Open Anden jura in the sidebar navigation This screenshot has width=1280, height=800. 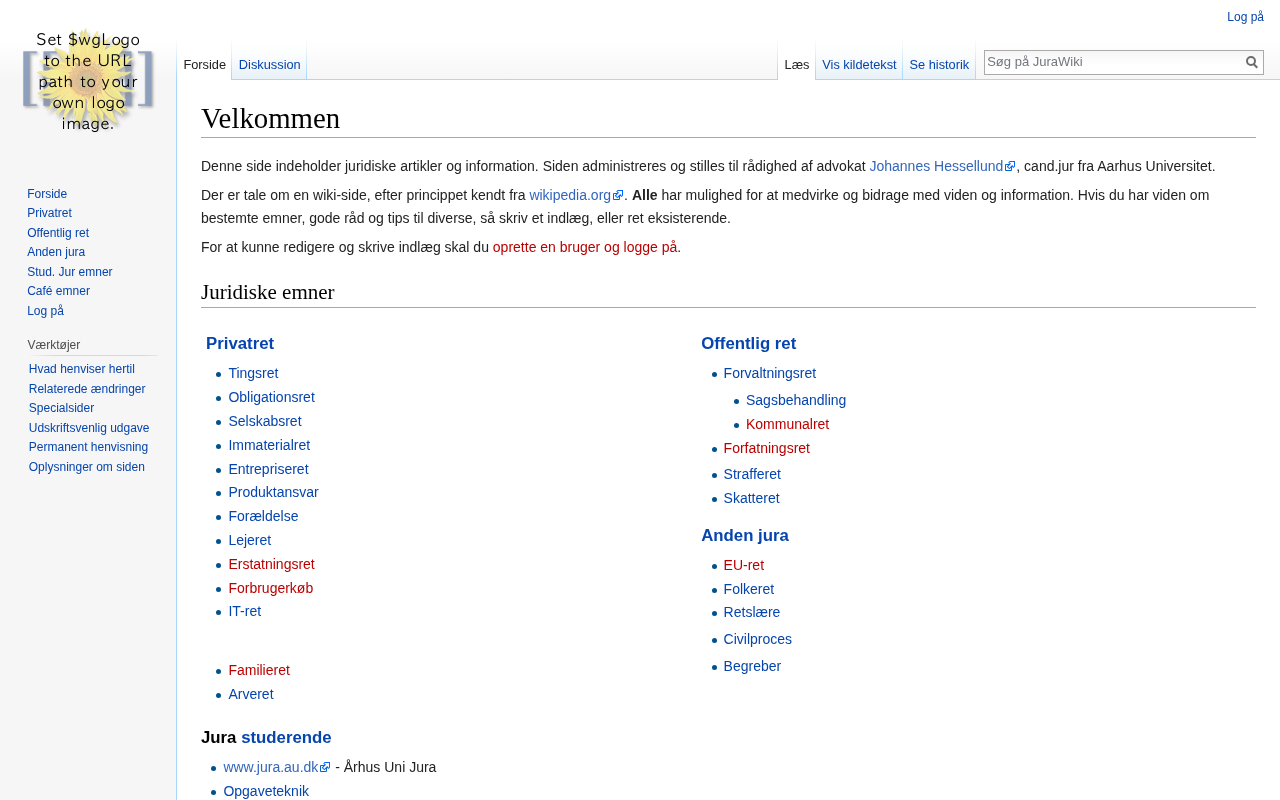click(x=56, y=252)
